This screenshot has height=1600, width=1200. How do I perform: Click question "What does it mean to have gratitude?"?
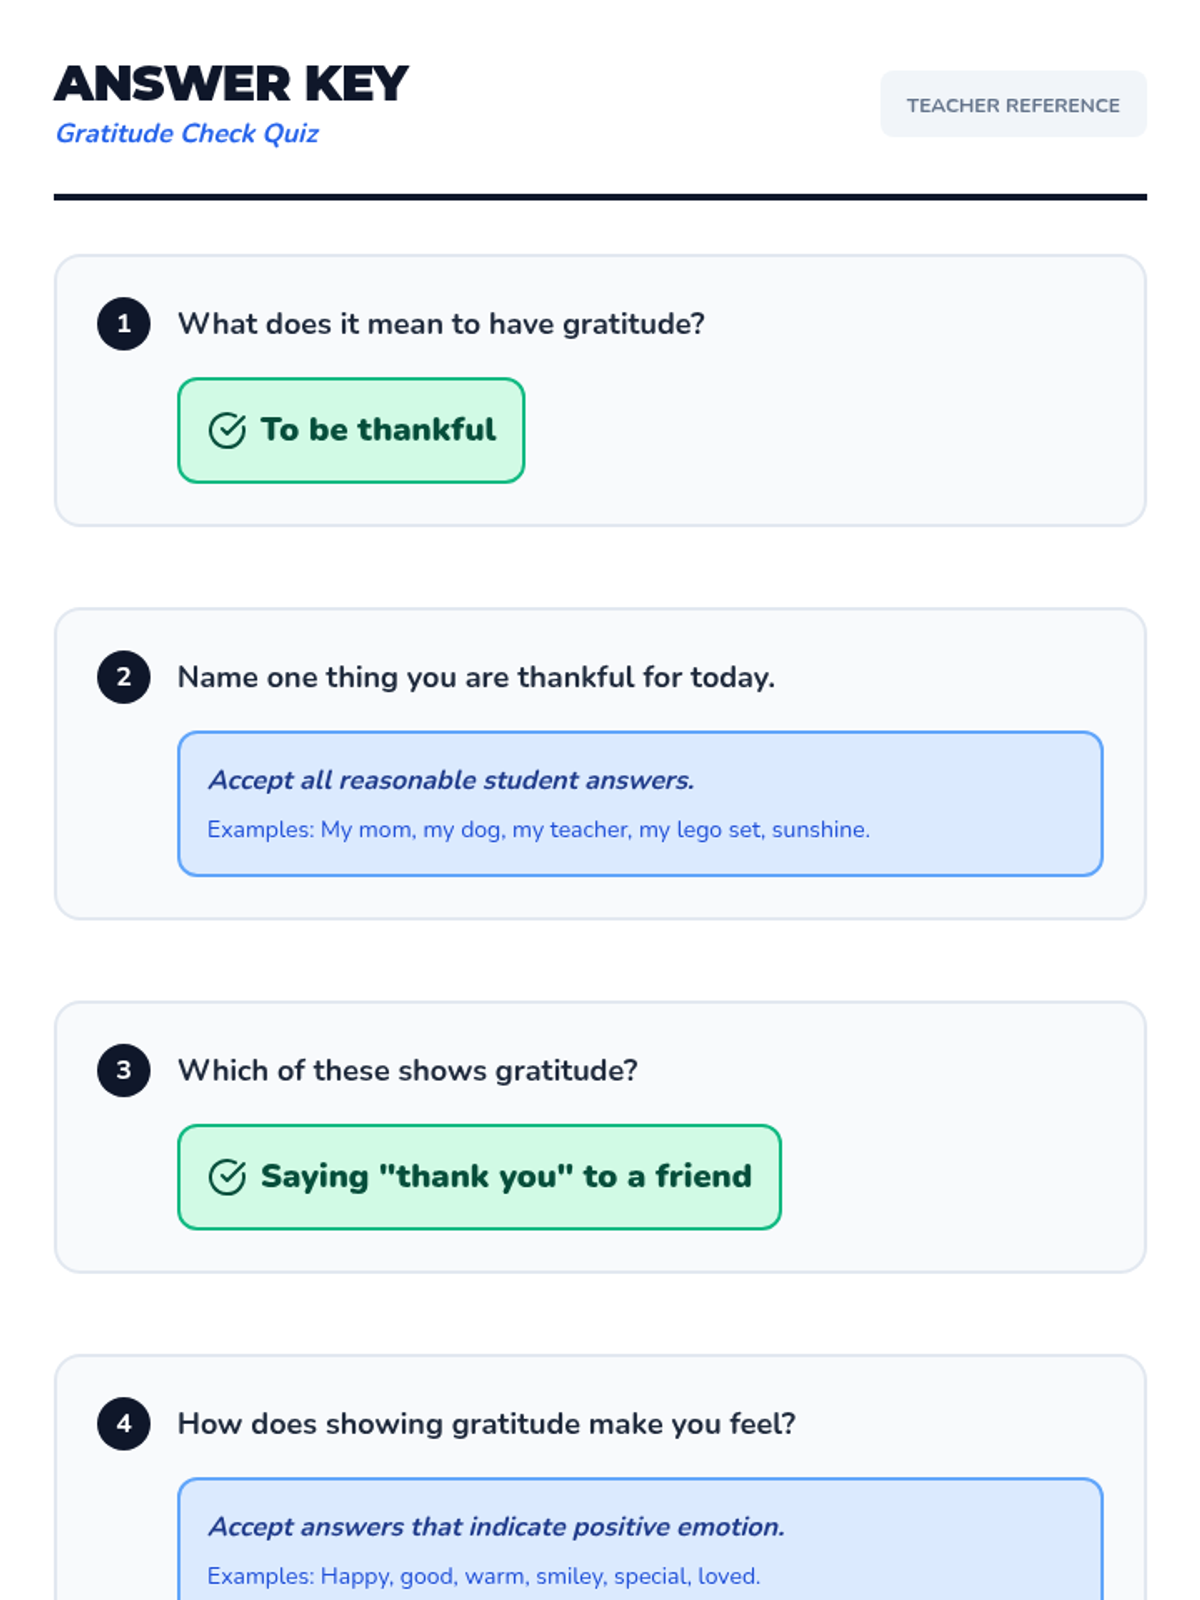click(441, 324)
